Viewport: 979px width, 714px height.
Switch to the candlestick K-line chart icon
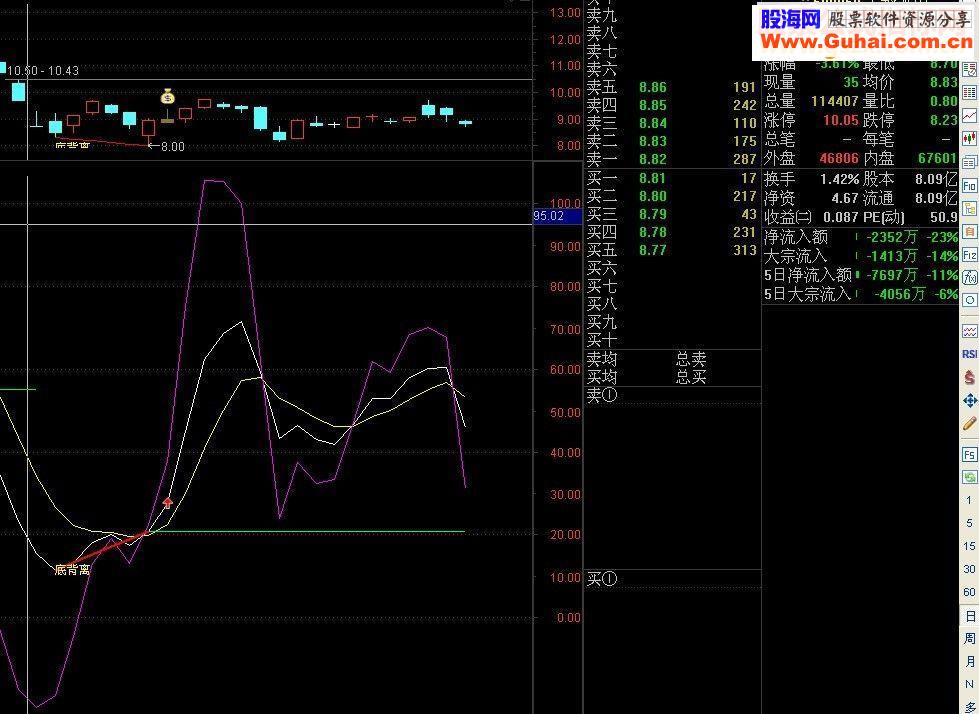click(969, 139)
